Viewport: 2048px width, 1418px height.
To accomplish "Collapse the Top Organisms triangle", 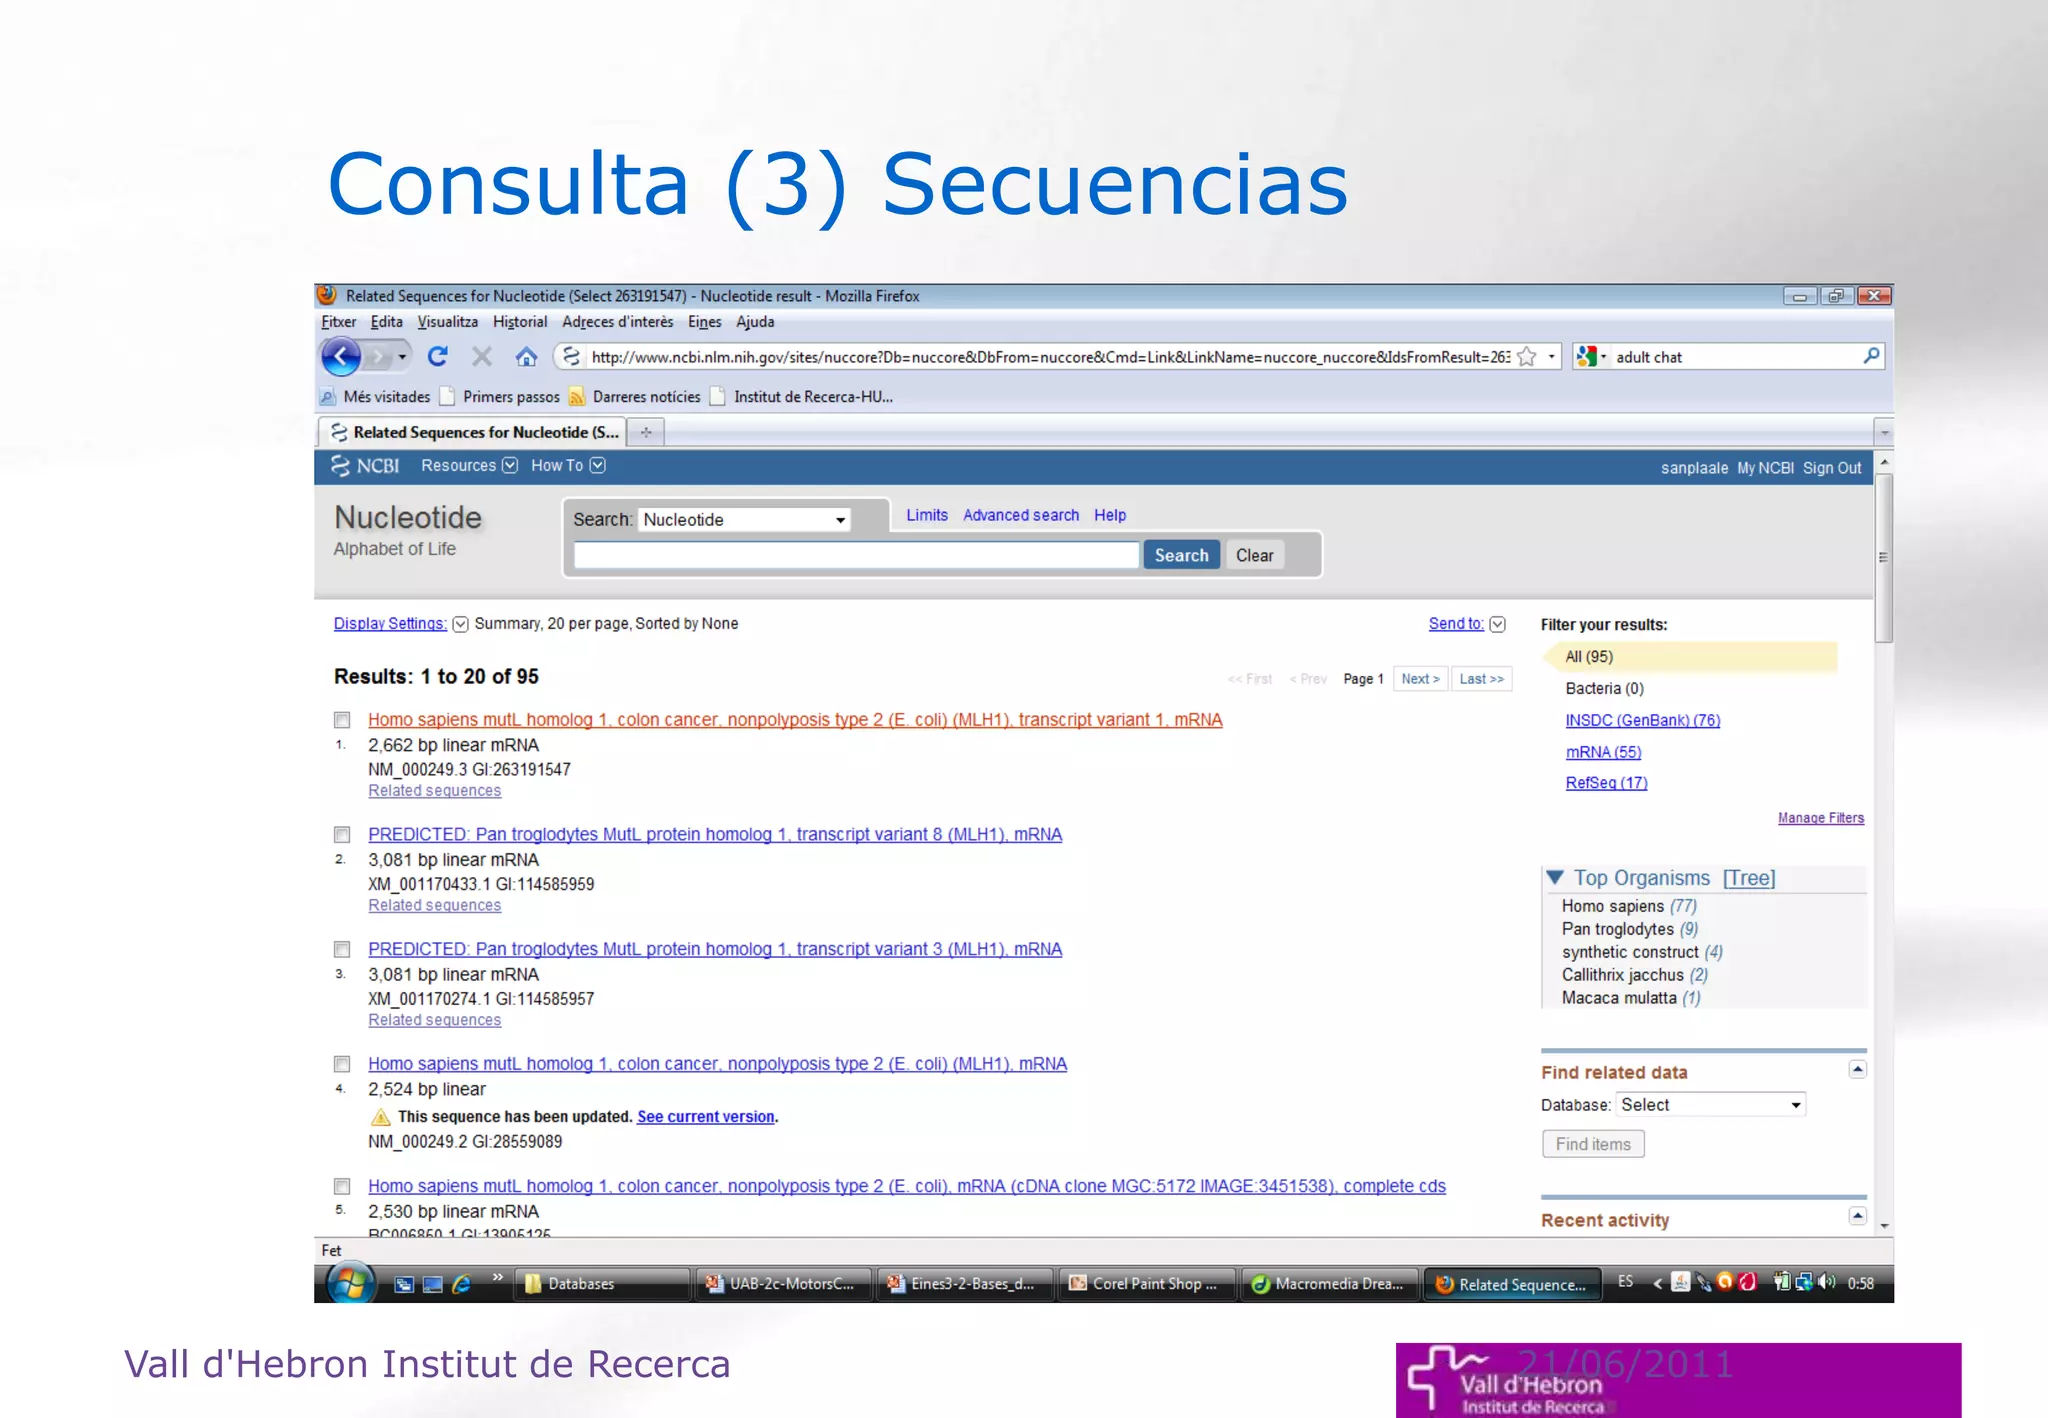I will (1555, 878).
